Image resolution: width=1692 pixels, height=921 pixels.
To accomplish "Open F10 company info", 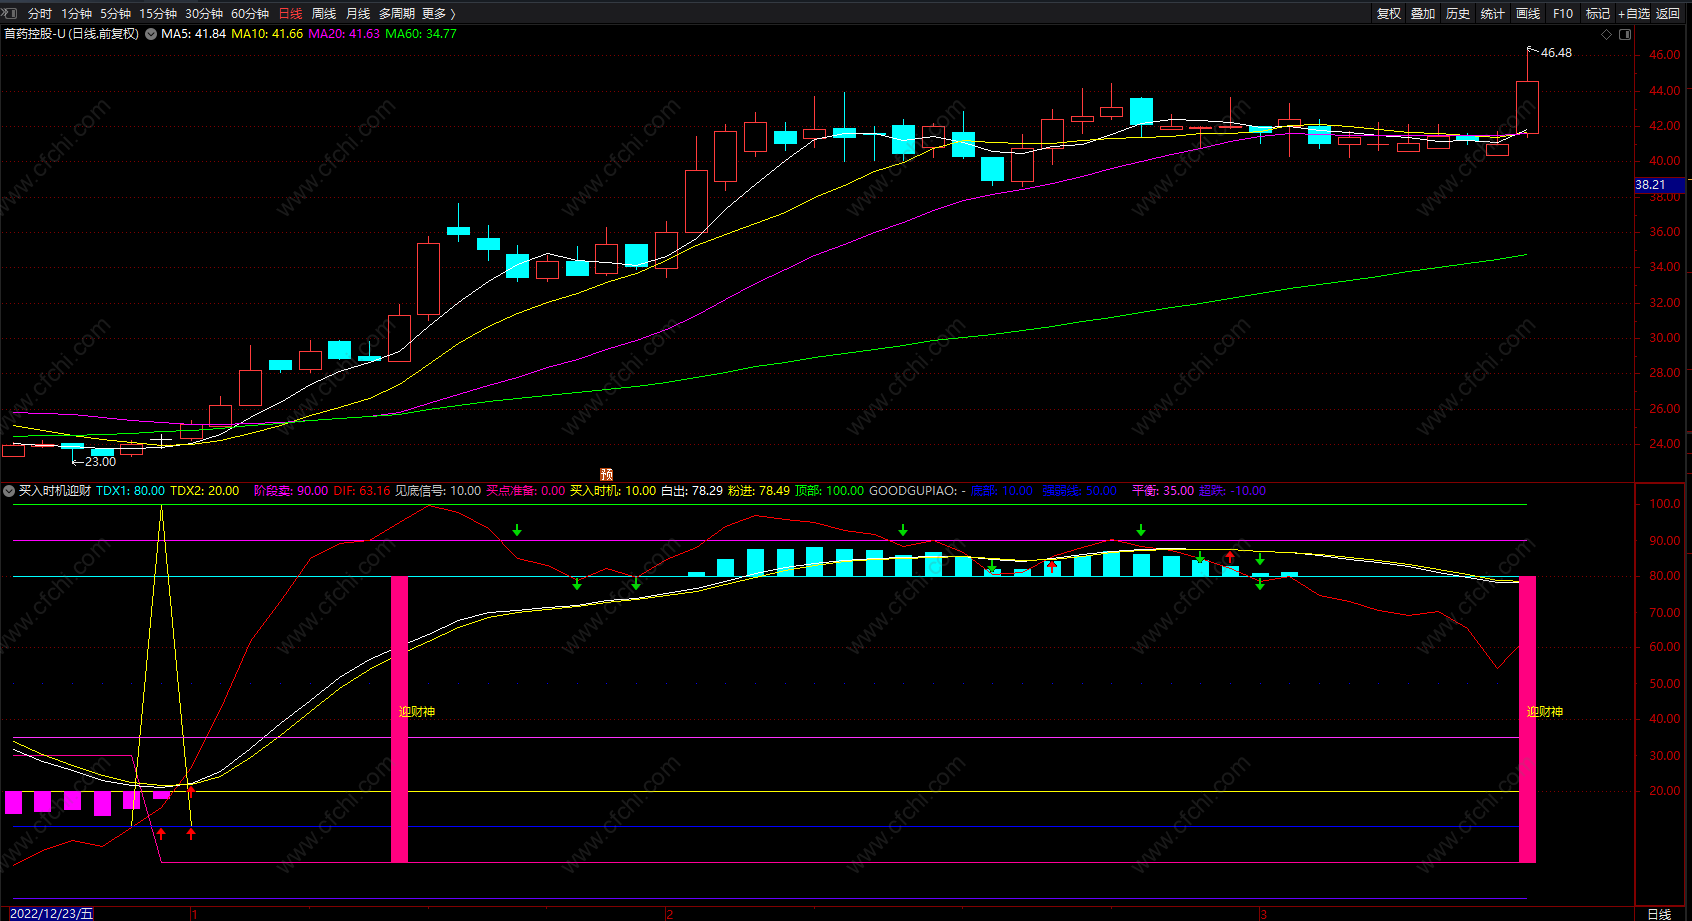I will click(1563, 13).
